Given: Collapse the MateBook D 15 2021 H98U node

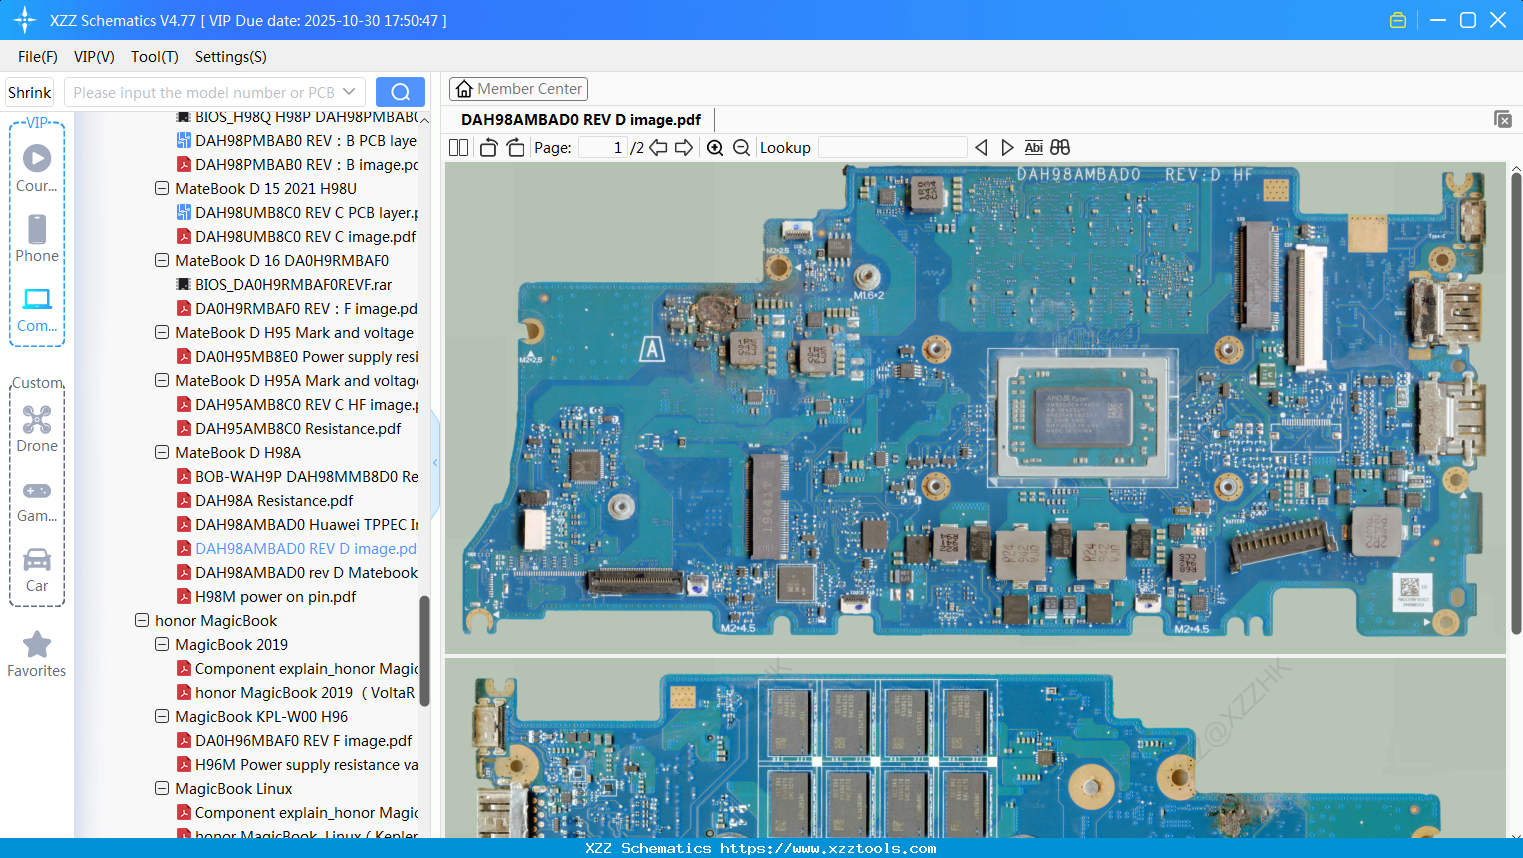Looking at the screenshot, I should pyautogui.click(x=162, y=188).
